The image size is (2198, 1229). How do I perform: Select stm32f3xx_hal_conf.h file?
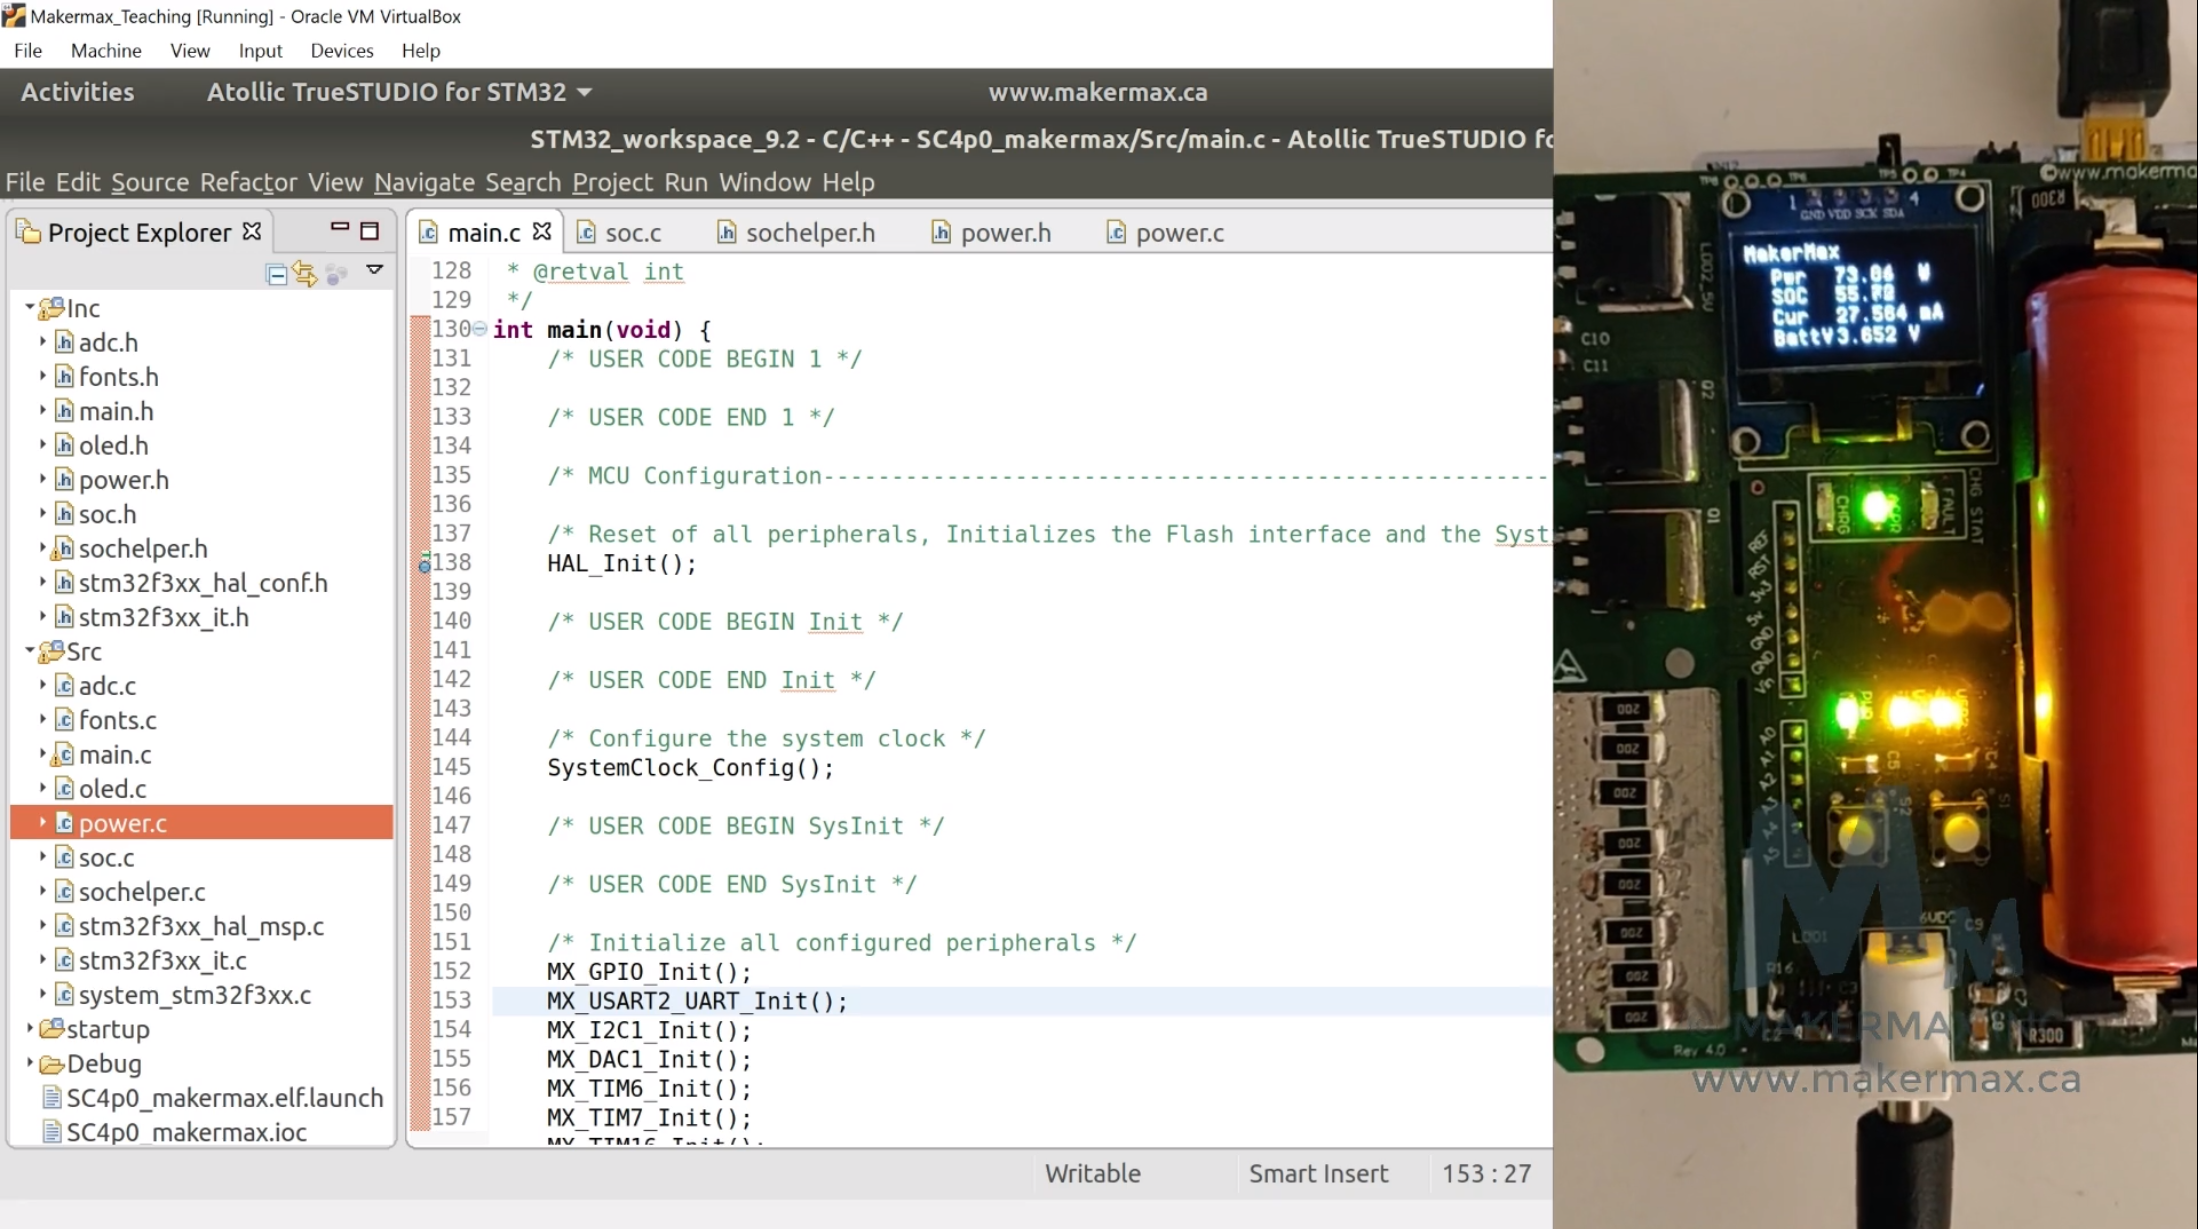click(203, 583)
